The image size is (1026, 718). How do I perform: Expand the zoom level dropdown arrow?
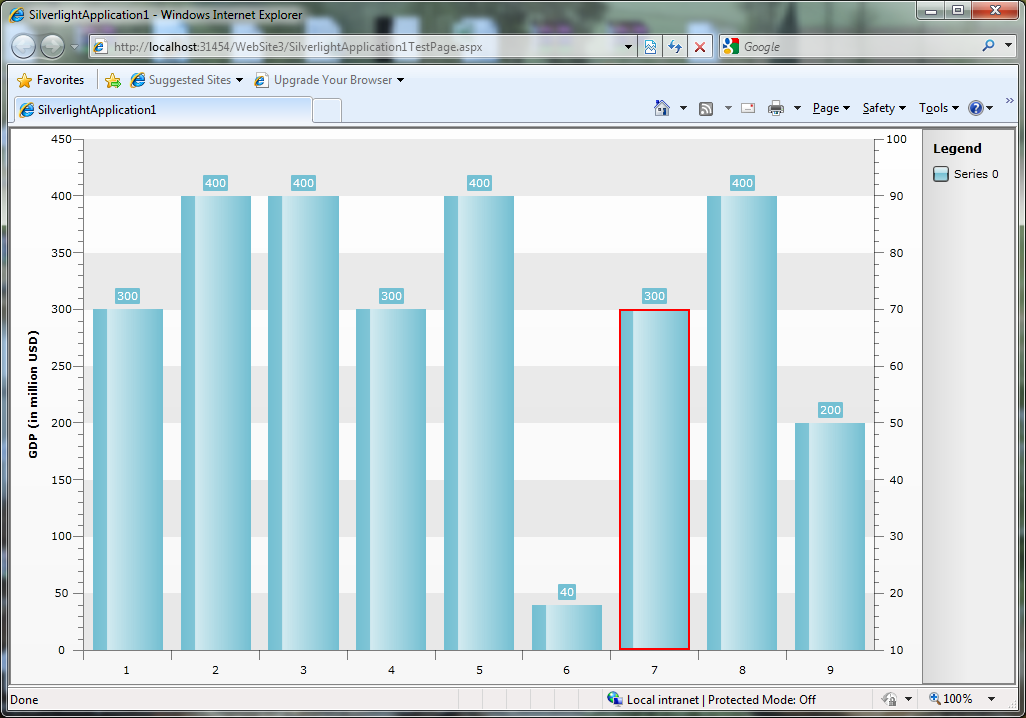[x=991, y=699]
